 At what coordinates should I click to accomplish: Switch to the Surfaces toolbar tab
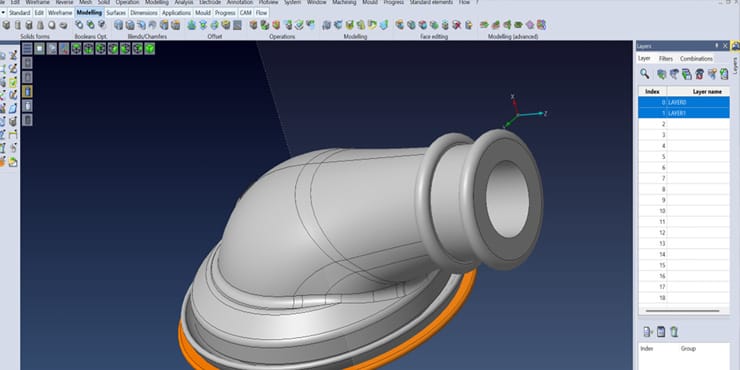point(116,13)
